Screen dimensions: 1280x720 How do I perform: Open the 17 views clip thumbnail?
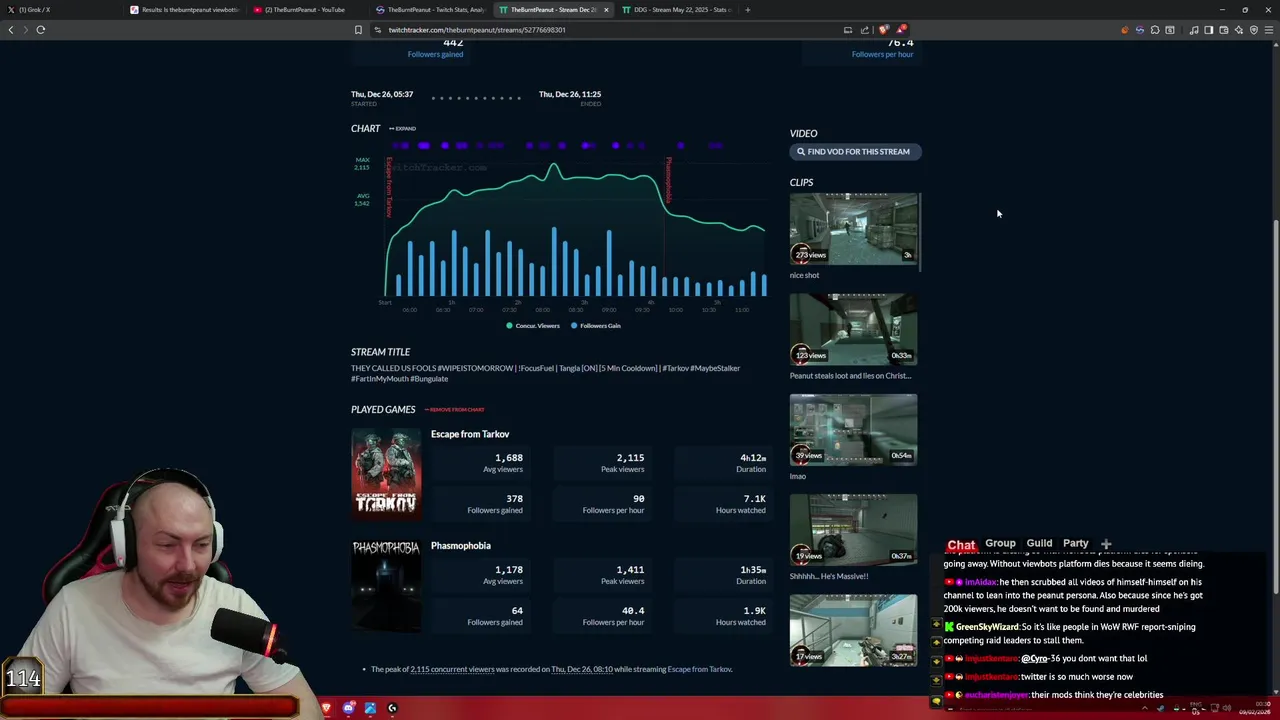tap(853, 631)
